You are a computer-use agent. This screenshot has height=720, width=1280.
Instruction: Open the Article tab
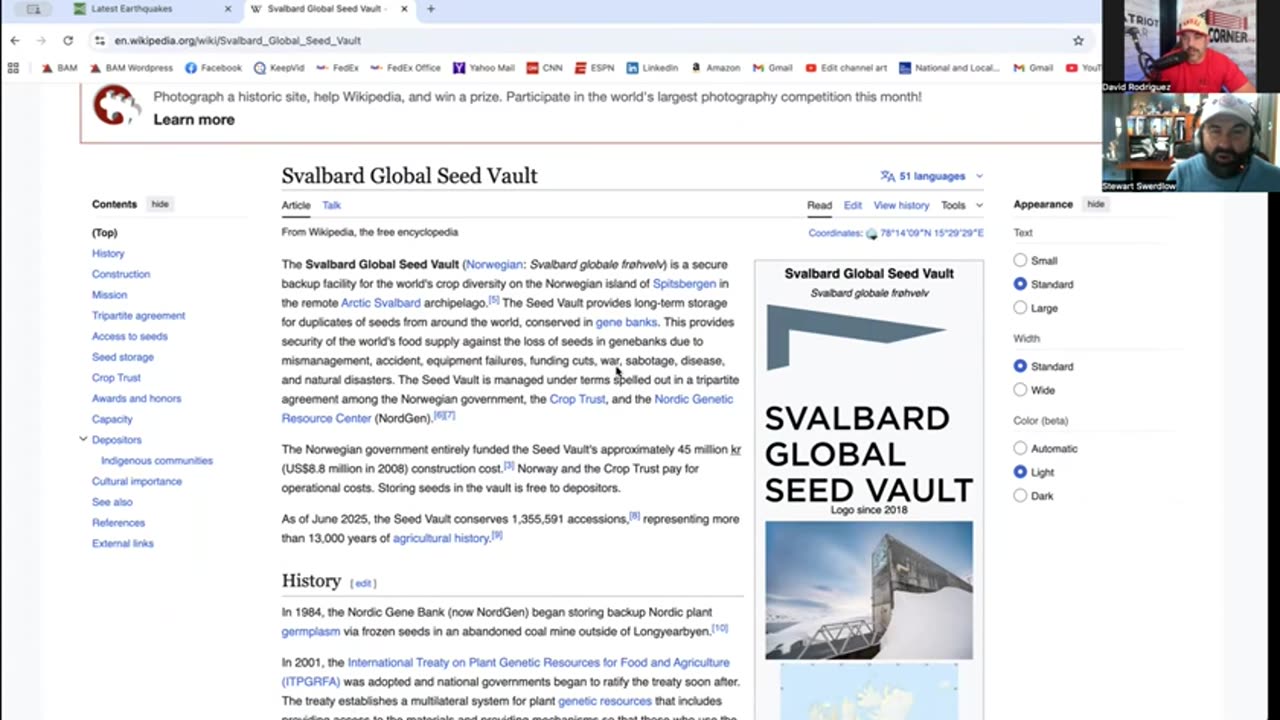point(296,205)
